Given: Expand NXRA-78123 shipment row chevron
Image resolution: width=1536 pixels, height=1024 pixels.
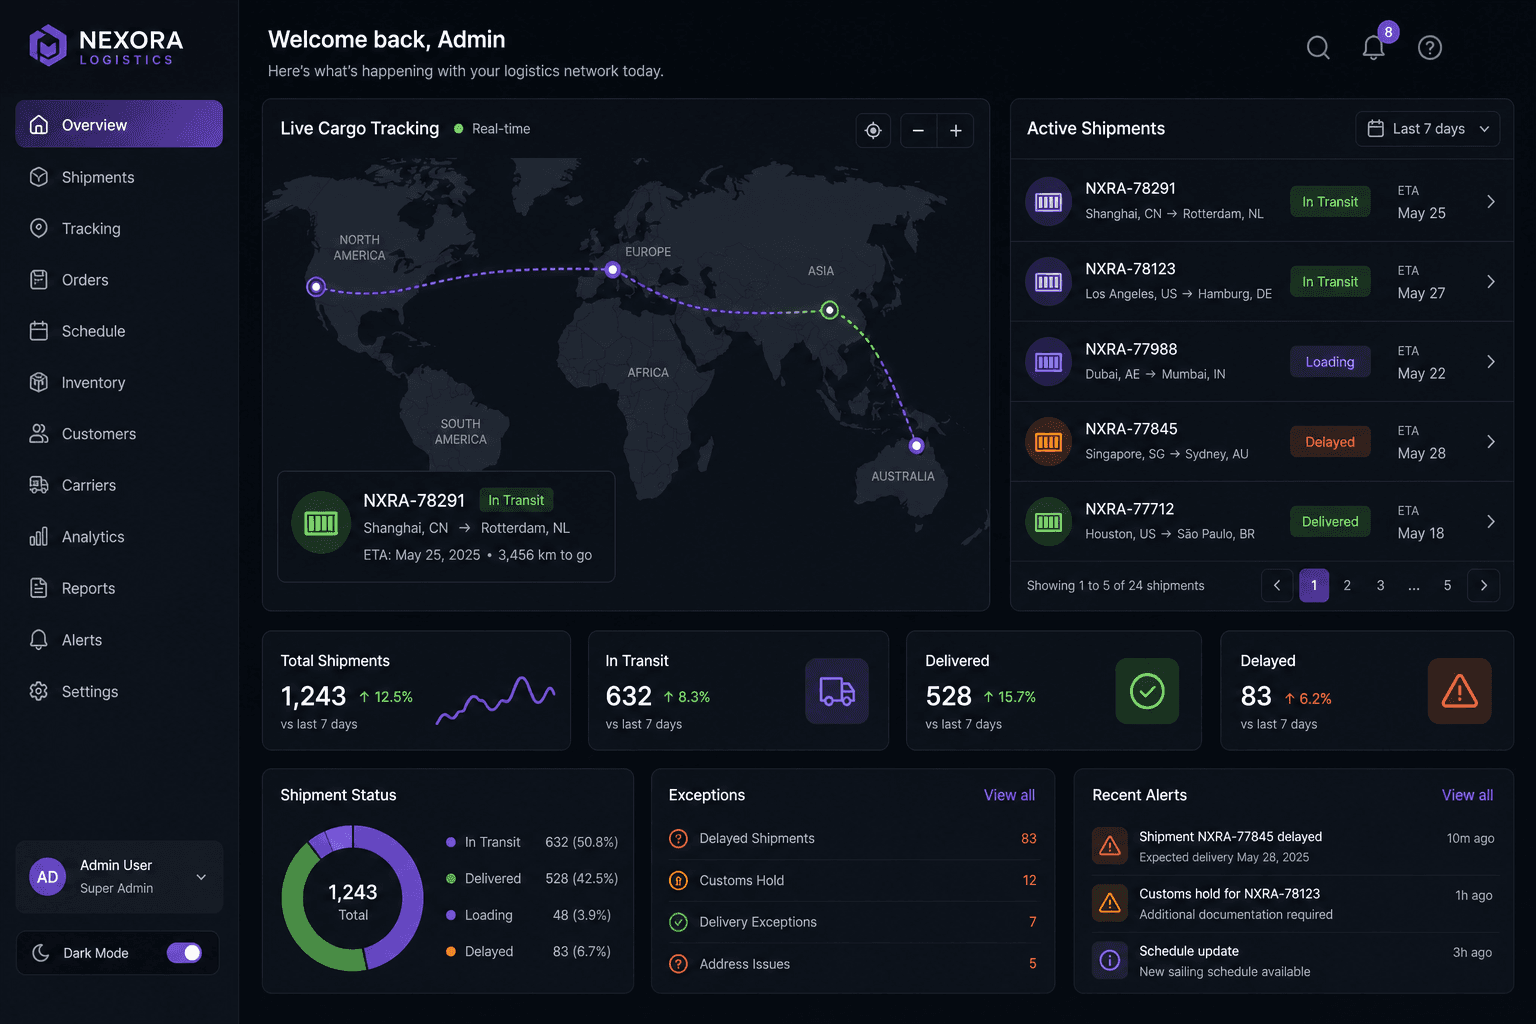Looking at the screenshot, I should pyautogui.click(x=1491, y=282).
